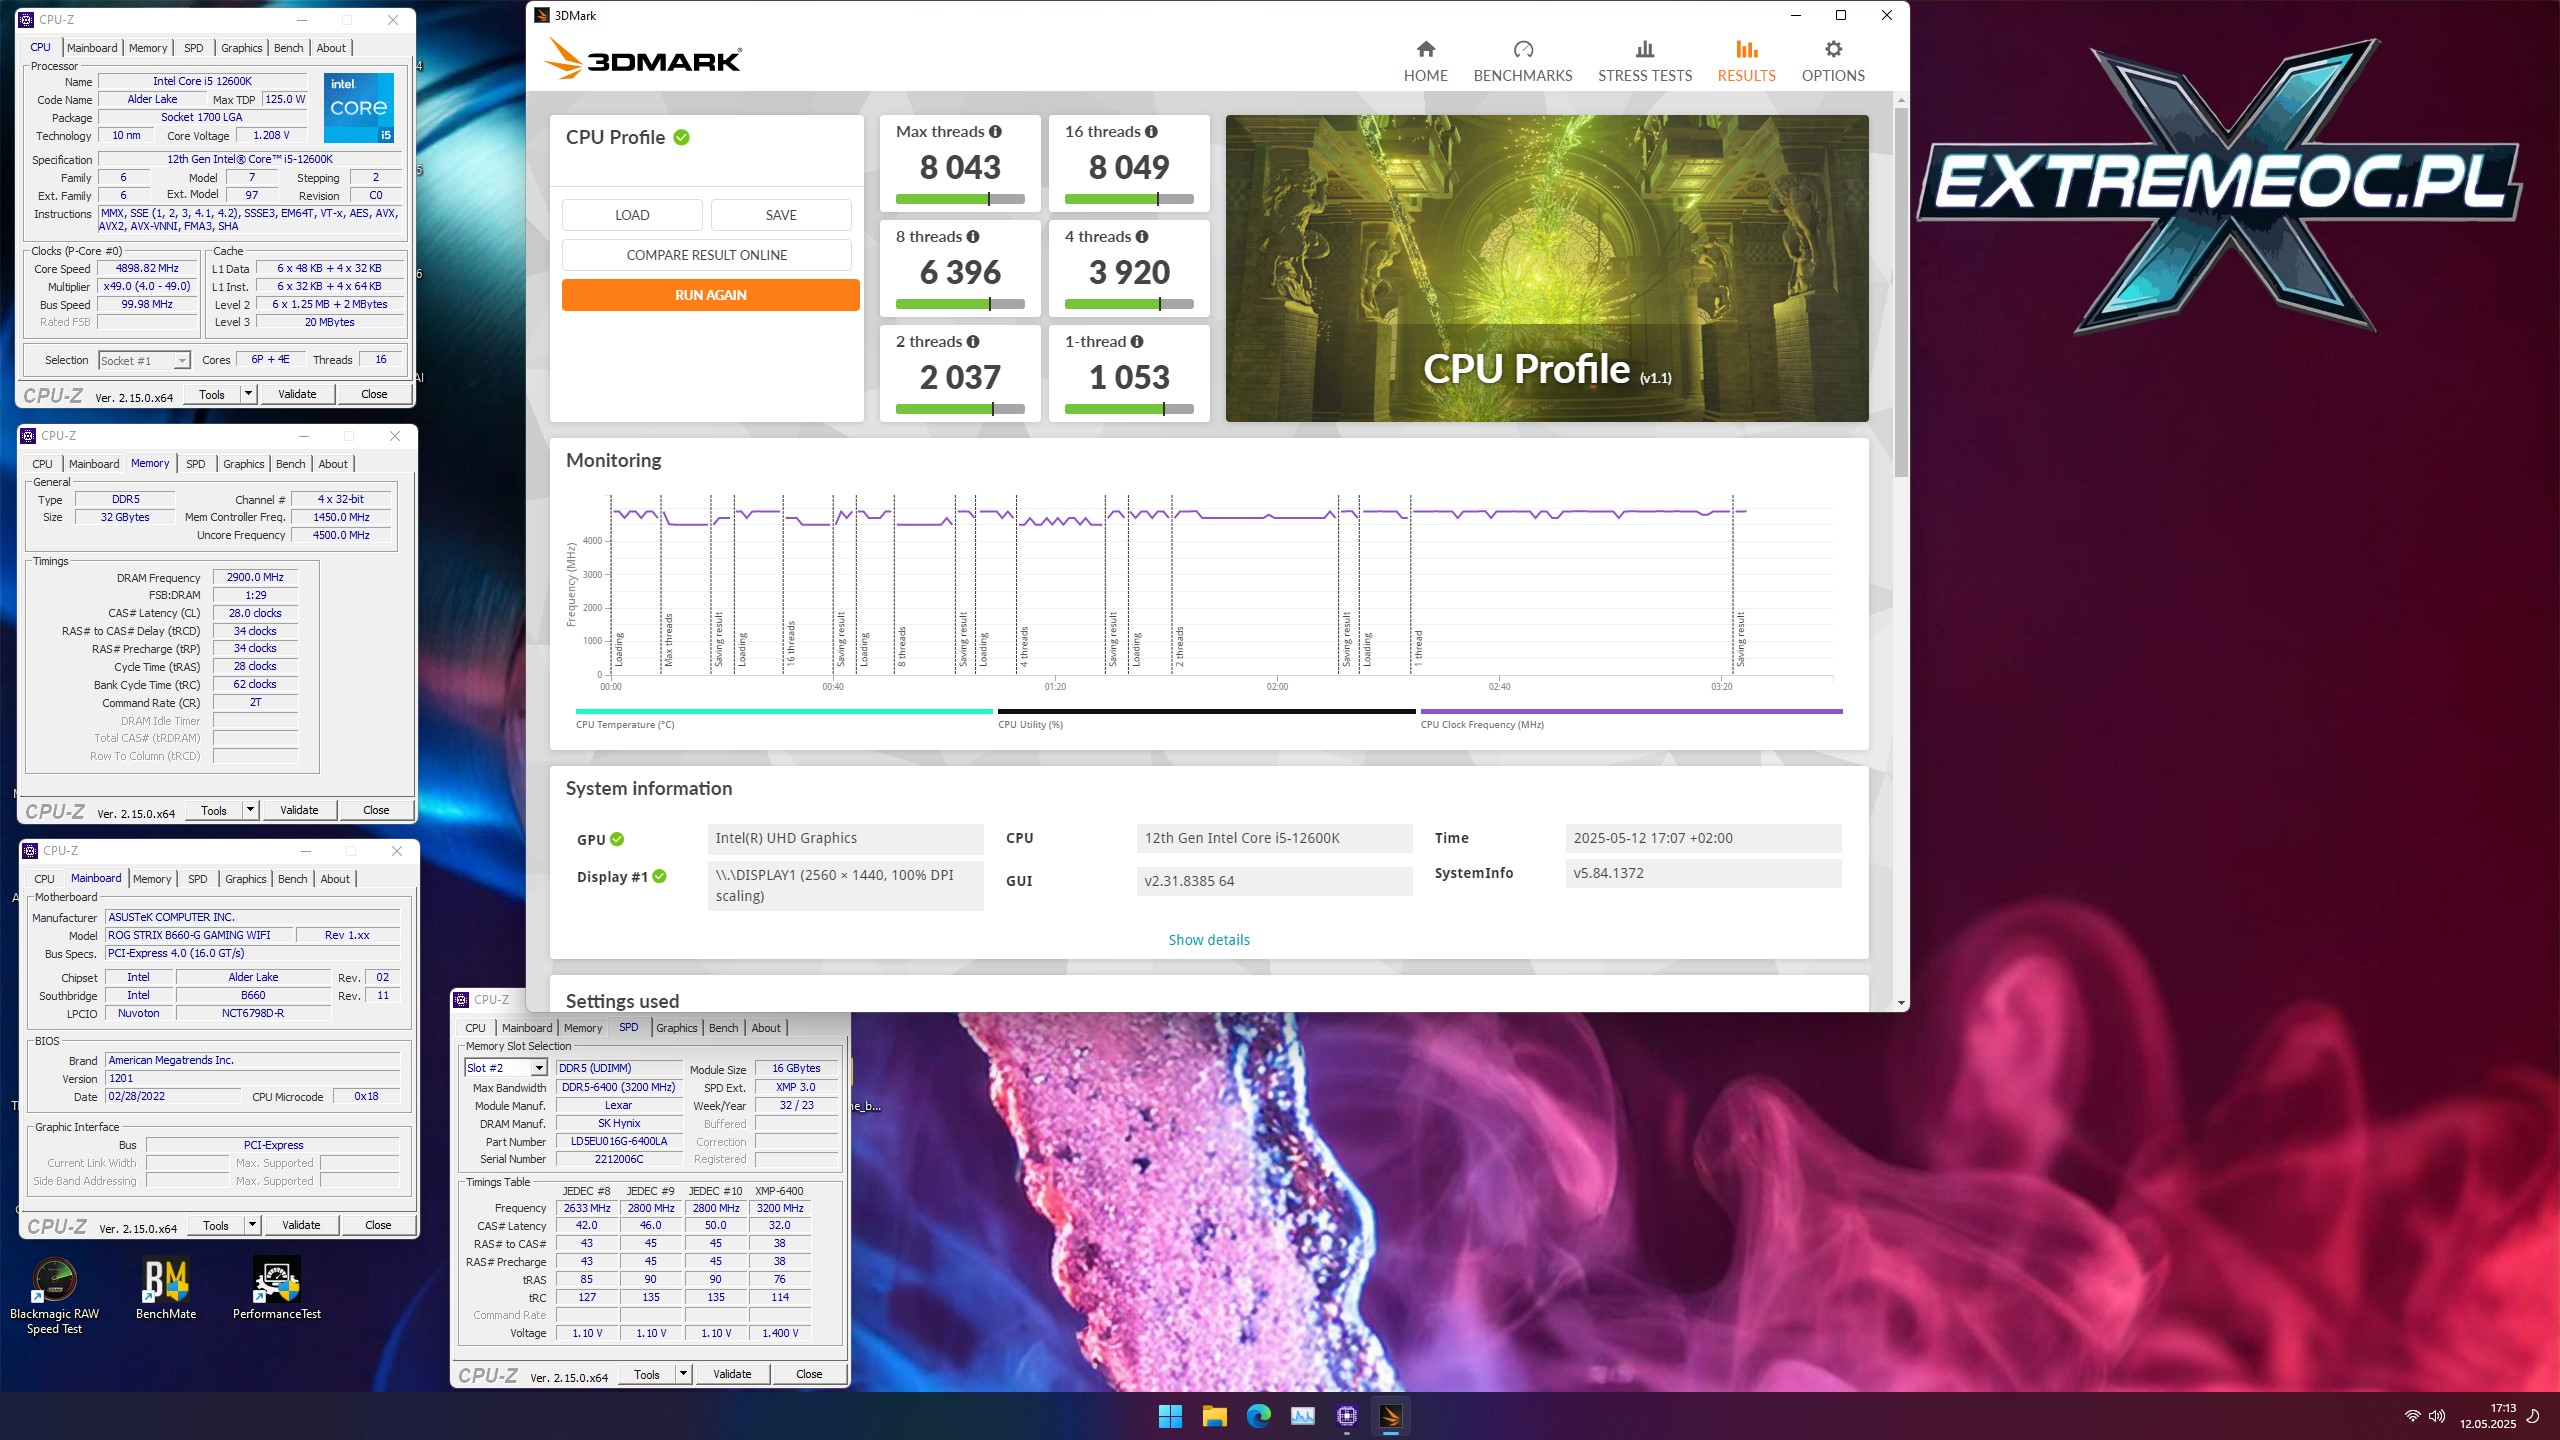Click the SAVE button in 3DMark
The image size is (2560, 1440).
[781, 215]
